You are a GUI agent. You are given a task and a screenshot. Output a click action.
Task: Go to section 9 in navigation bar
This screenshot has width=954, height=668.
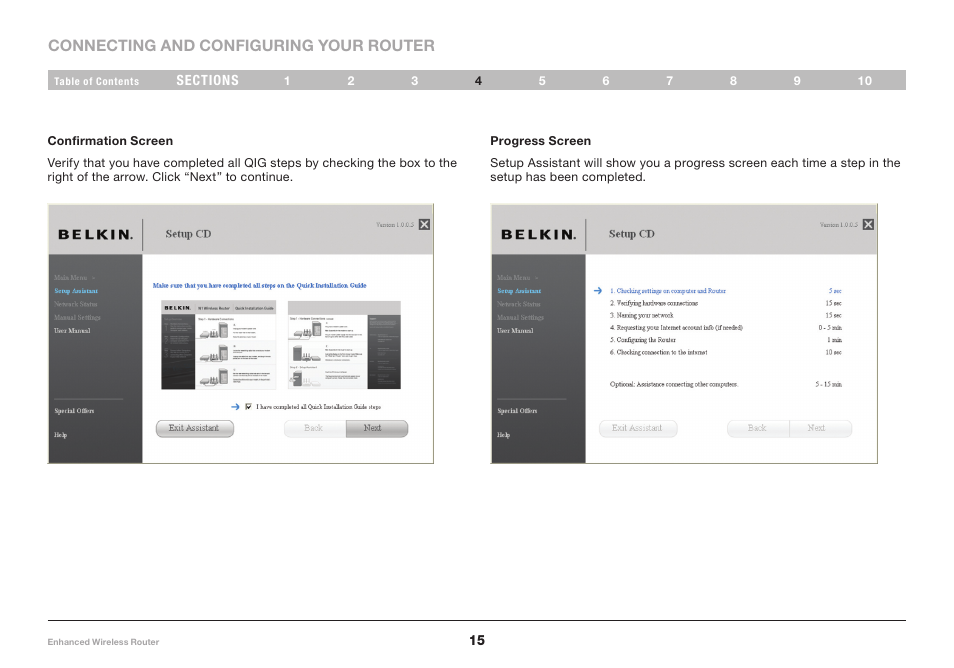(797, 81)
